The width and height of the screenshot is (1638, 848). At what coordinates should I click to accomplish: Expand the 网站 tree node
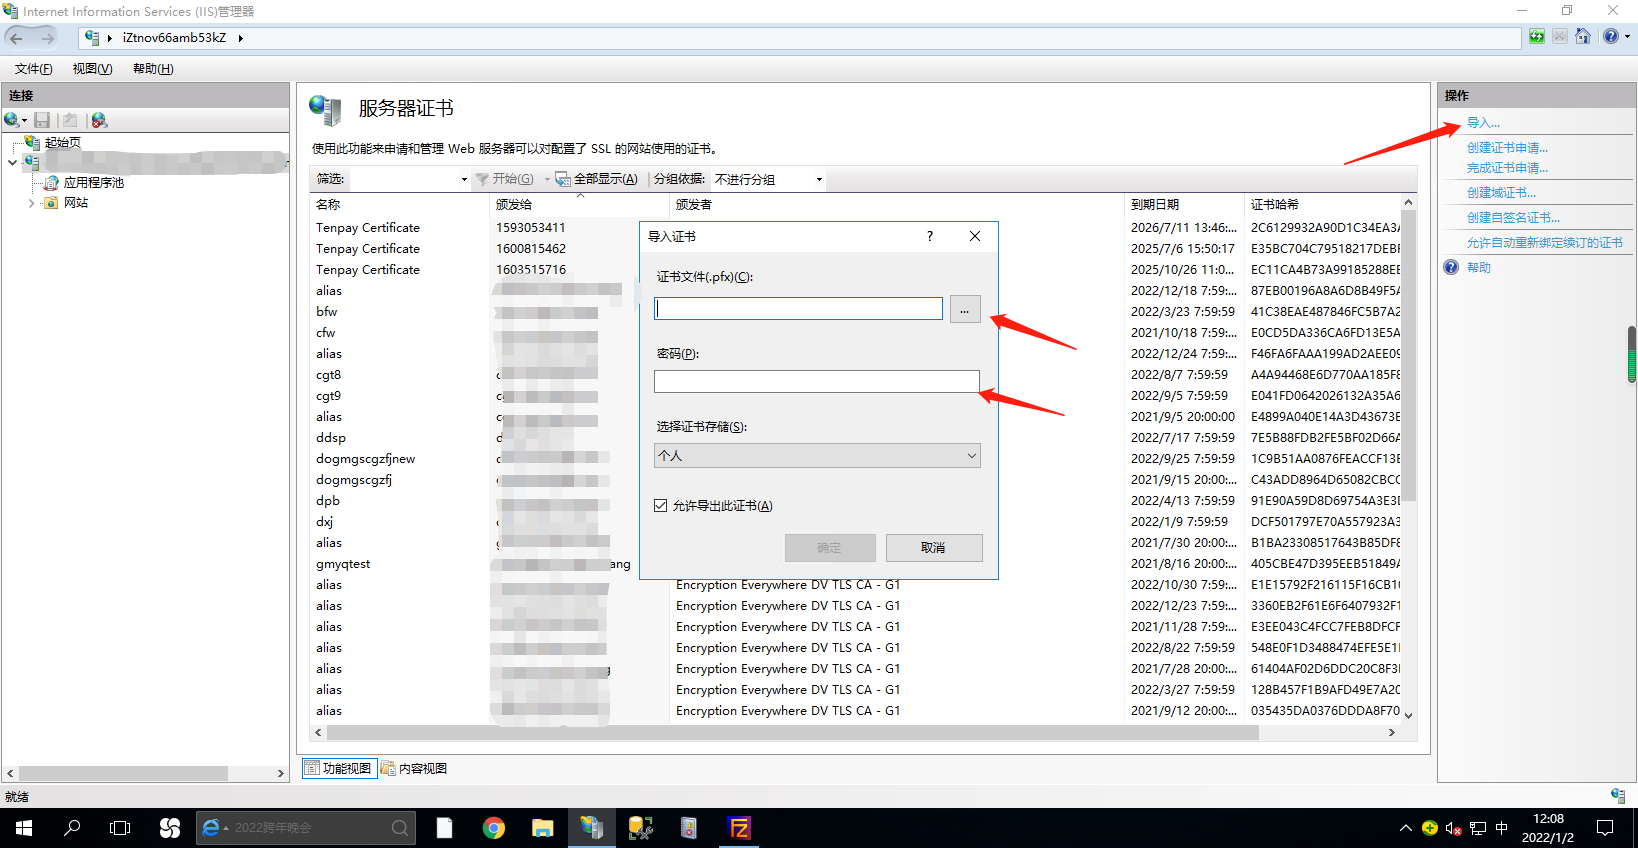(x=31, y=203)
